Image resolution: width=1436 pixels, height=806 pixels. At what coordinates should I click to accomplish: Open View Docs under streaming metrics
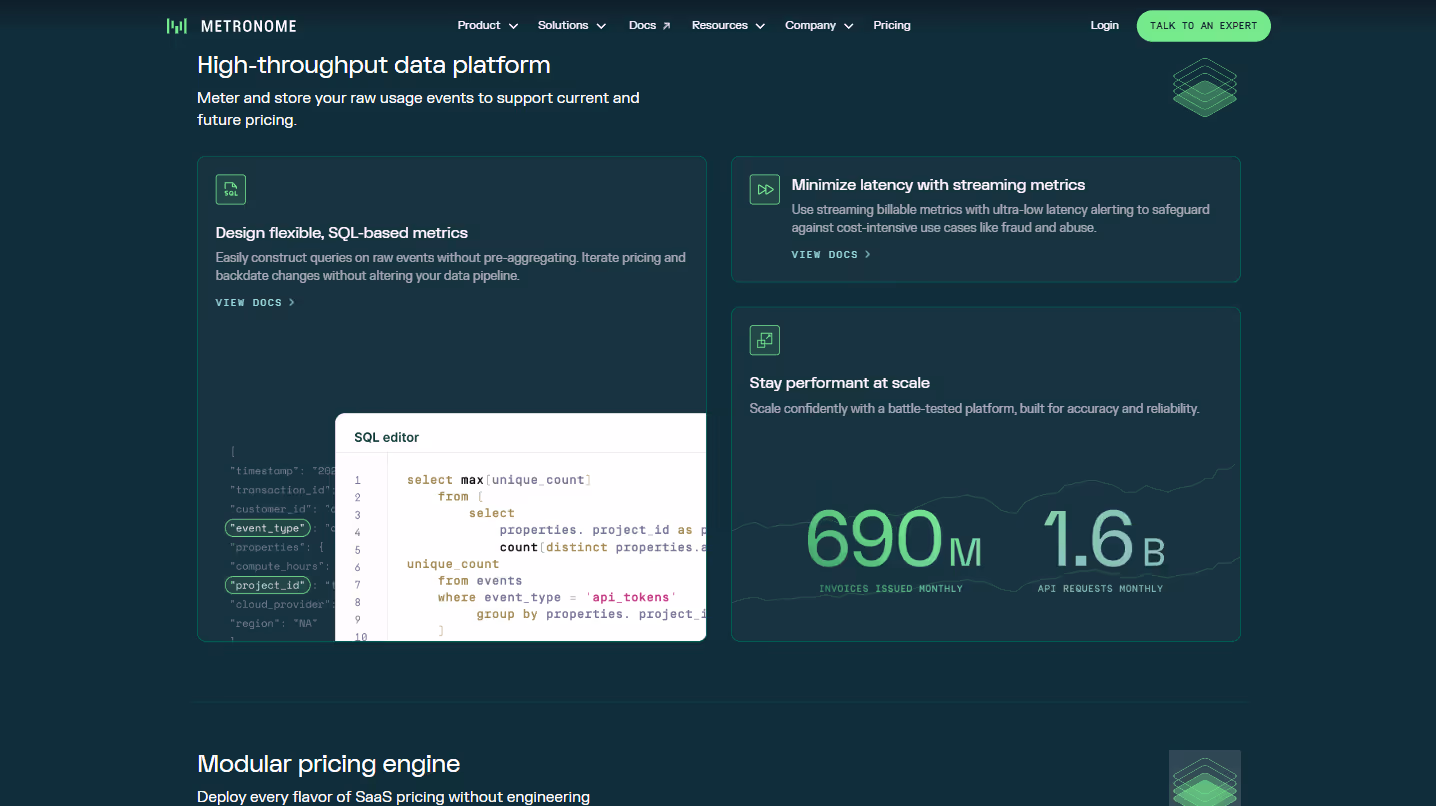click(x=831, y=255)
